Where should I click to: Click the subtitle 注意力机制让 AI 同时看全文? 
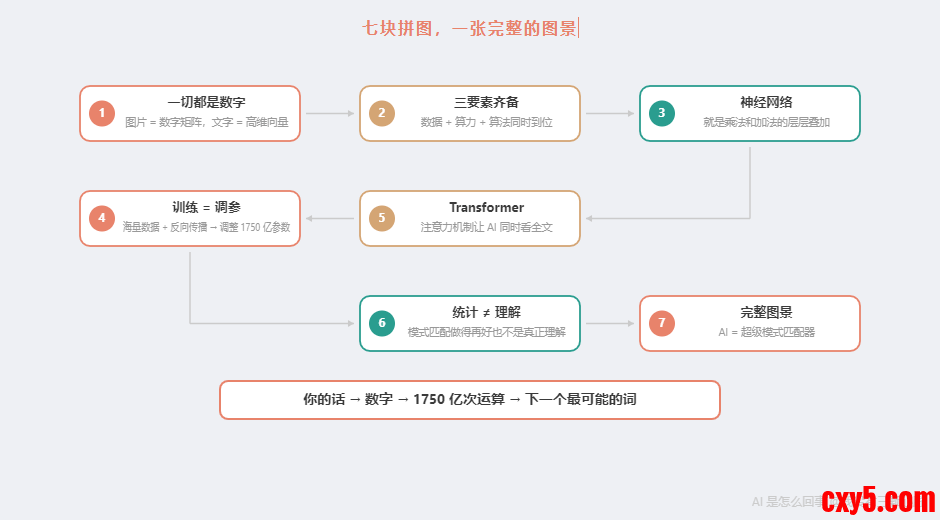[486, 227]
